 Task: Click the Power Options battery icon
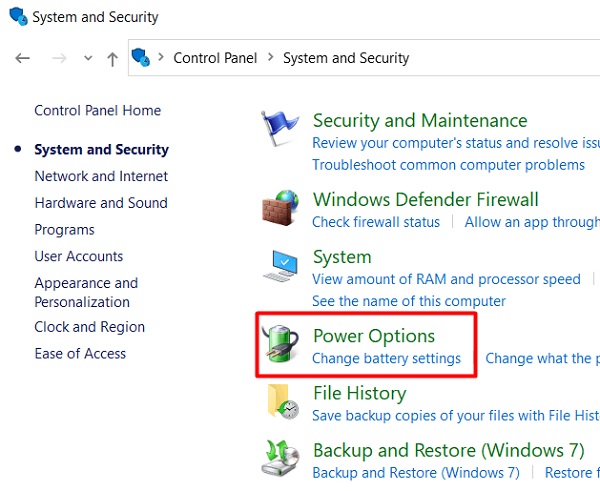tap(280, 344)
